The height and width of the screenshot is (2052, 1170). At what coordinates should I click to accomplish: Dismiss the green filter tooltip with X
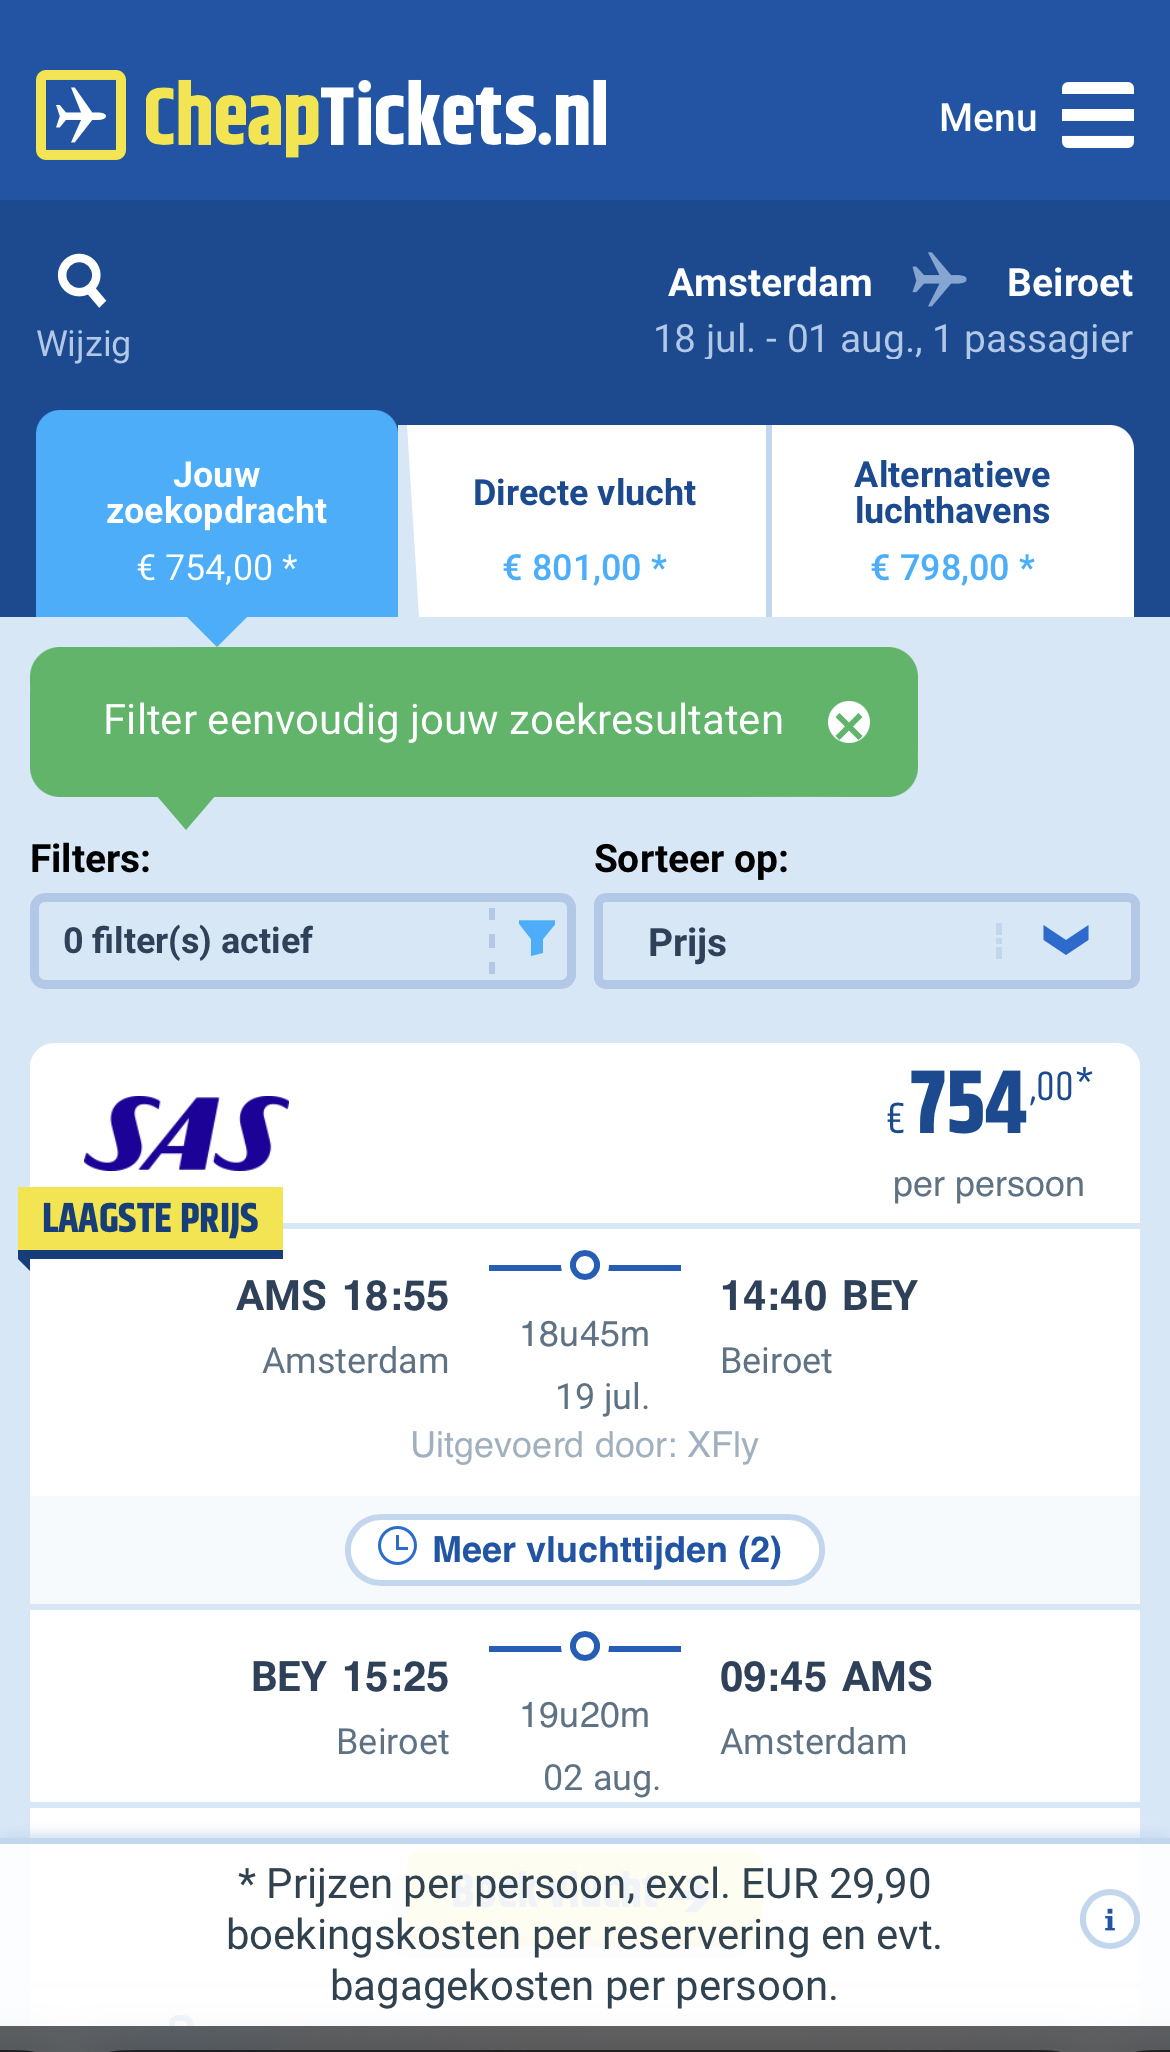pos(849,722)
